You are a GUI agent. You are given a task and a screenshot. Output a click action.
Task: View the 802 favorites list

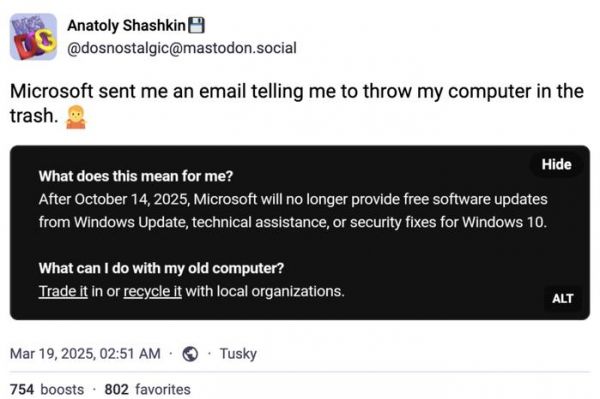coord(147,389)
